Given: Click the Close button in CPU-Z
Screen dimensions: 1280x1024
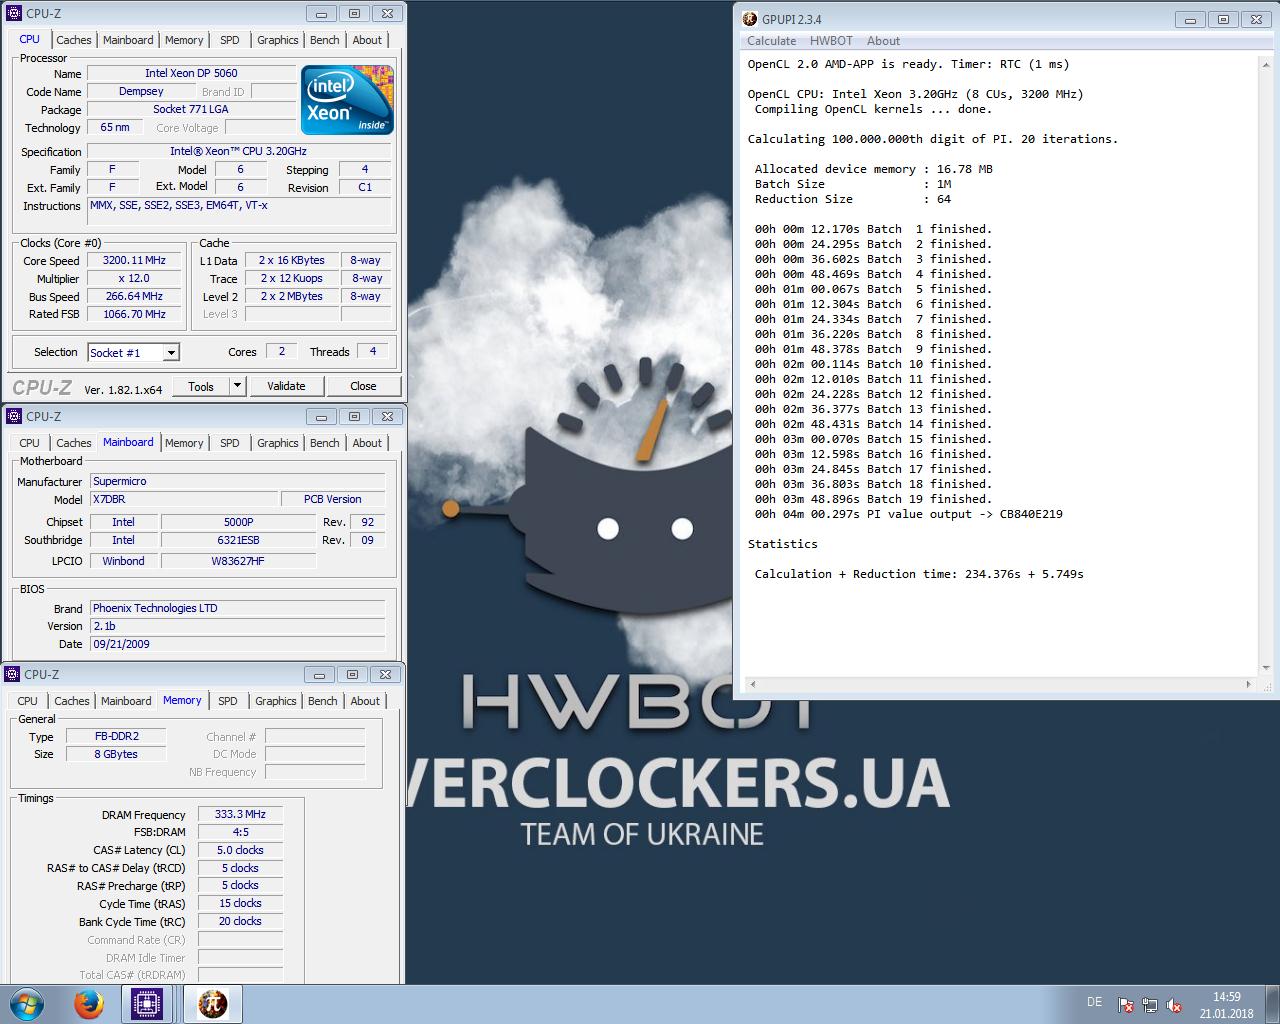Looking at the screenshot, I should (x=363, y=386).
